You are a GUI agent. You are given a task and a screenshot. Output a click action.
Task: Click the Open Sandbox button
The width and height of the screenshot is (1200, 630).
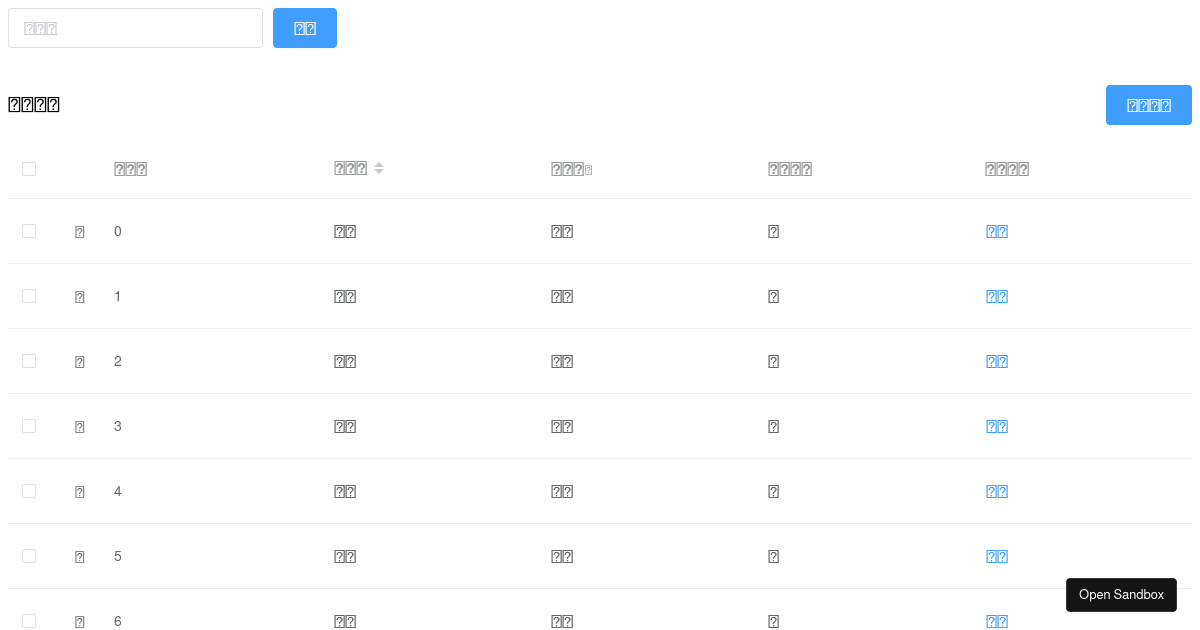pyautogui.click(x=1121, y=594)
